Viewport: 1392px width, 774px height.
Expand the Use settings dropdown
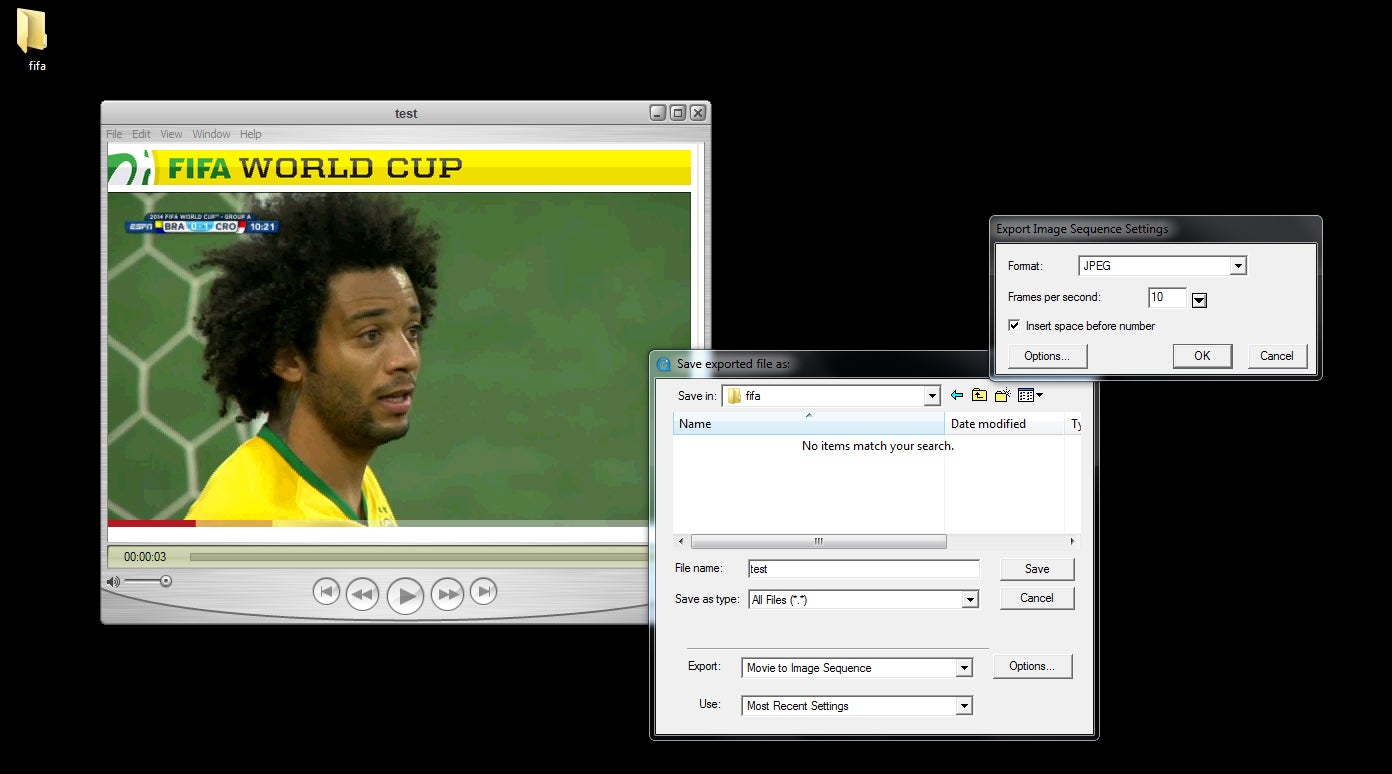coord(964,706)
